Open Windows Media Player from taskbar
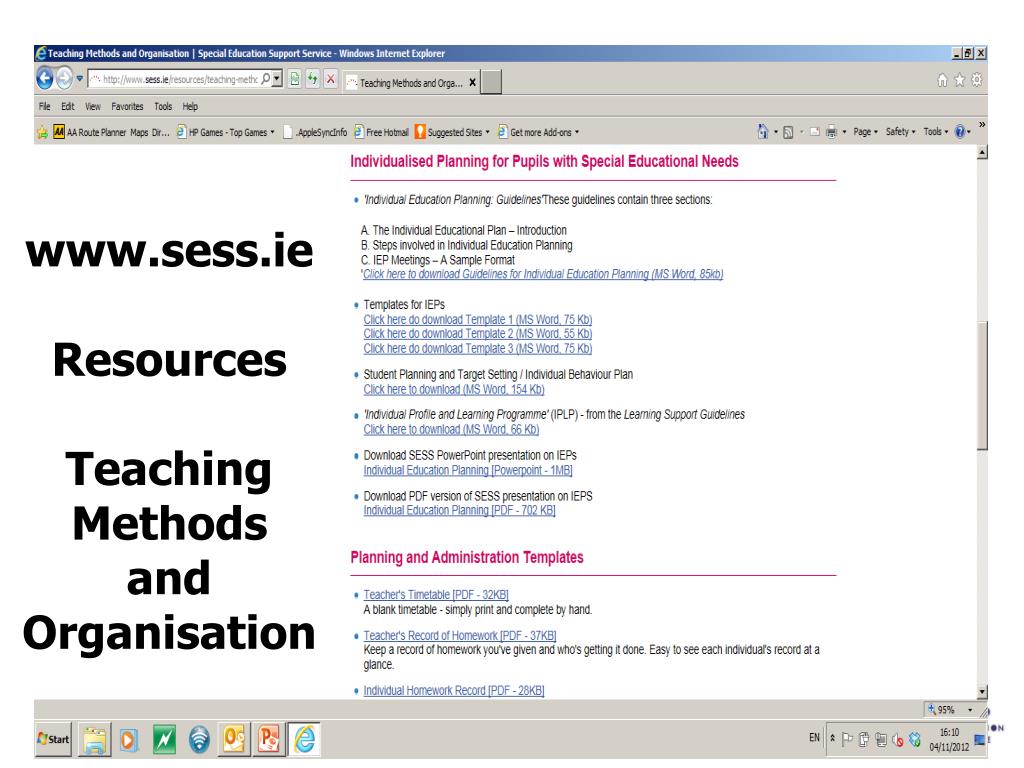The width and height of the screenshot is (1024, 768). (129, 740)
